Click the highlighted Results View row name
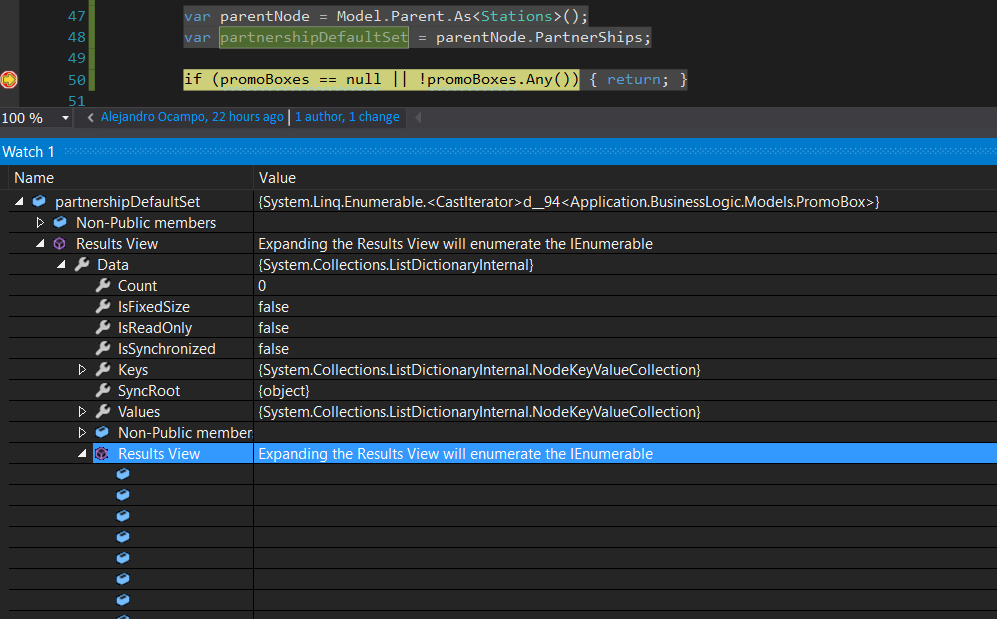Screen dimensions: 997x619 [x=159, y=453]
